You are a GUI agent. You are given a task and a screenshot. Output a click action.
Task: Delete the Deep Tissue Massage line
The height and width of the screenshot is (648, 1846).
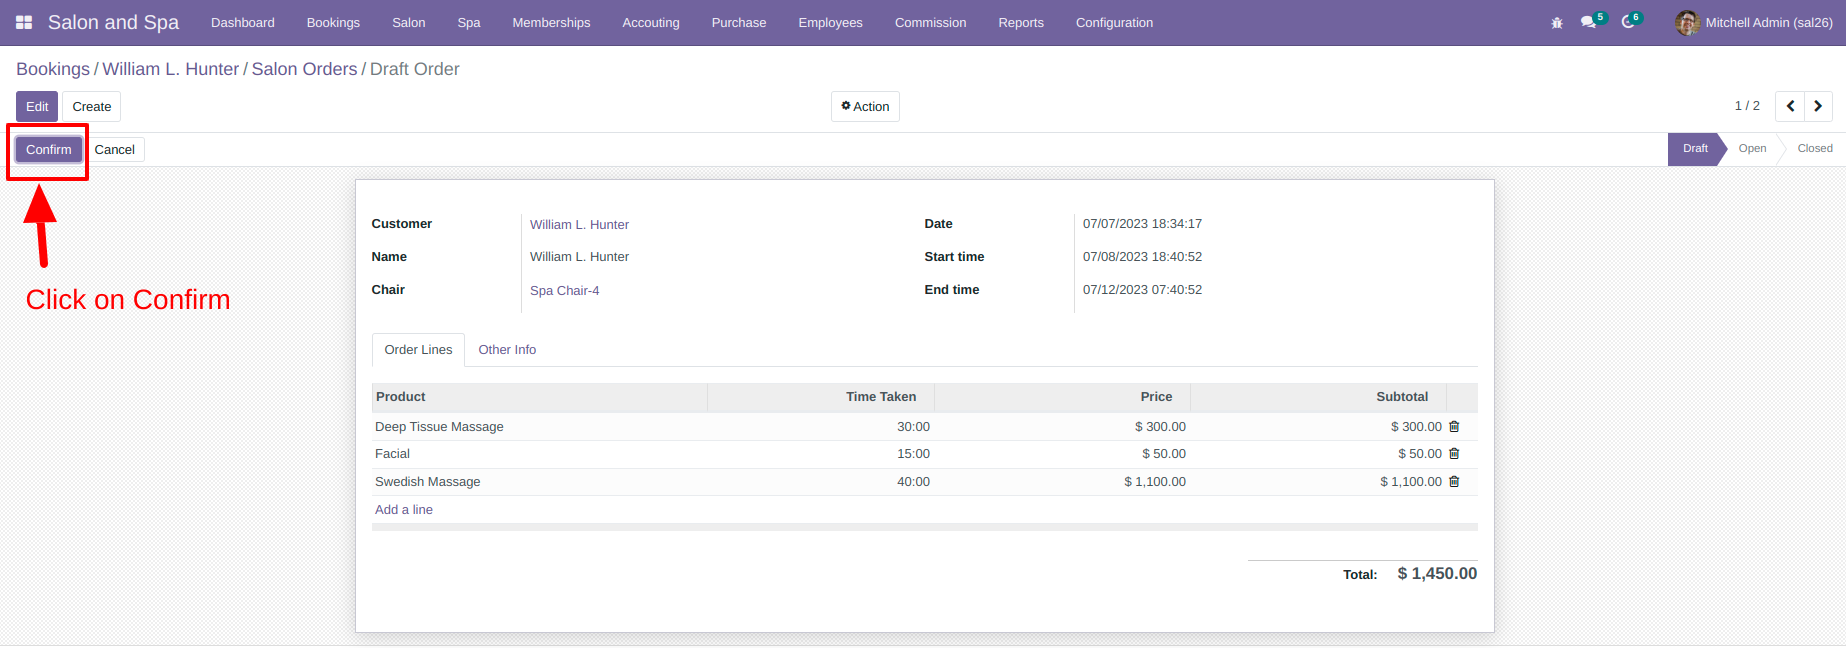[x=1454, y=426]
